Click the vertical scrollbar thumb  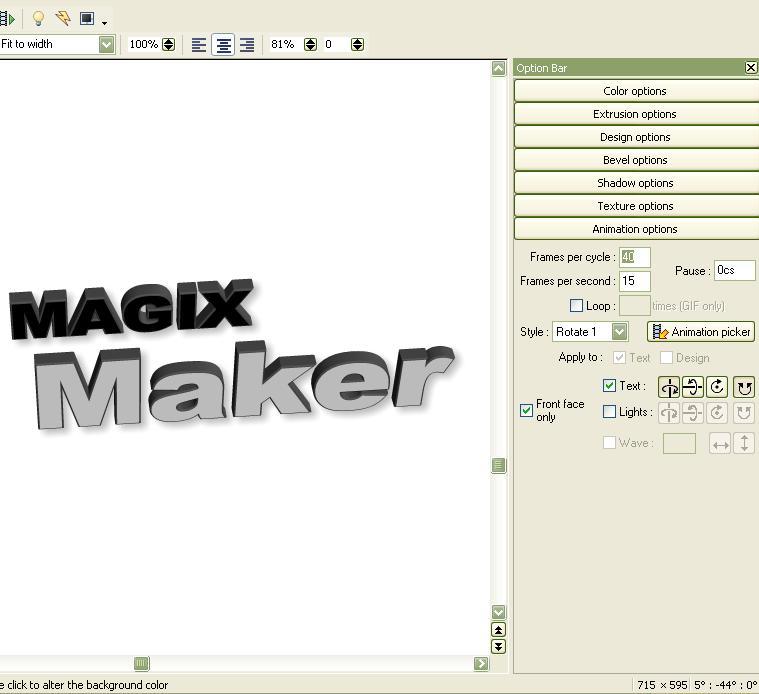[499, 466]
